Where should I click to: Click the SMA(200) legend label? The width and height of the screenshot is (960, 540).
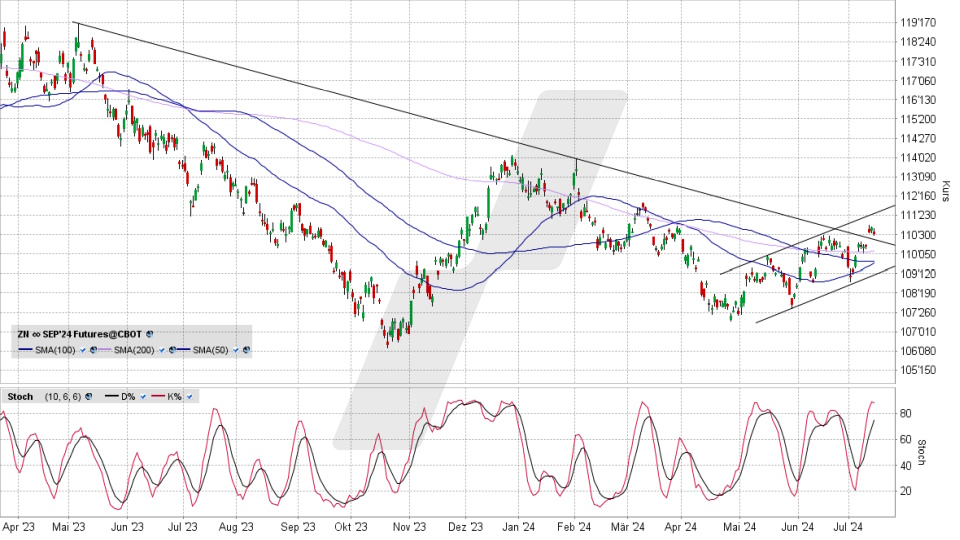pyautogui.click(x=134, y=350)
